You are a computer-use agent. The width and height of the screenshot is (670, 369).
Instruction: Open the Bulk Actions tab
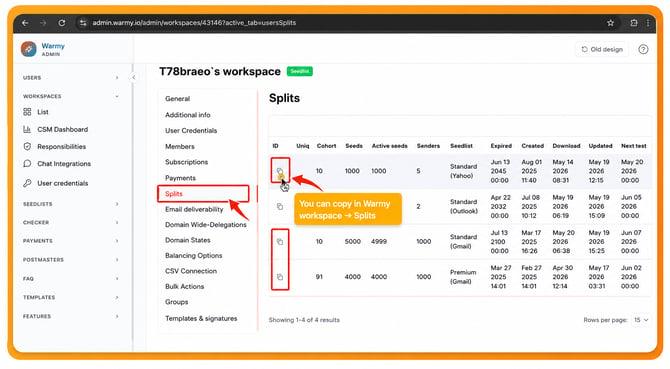(185, 287)
